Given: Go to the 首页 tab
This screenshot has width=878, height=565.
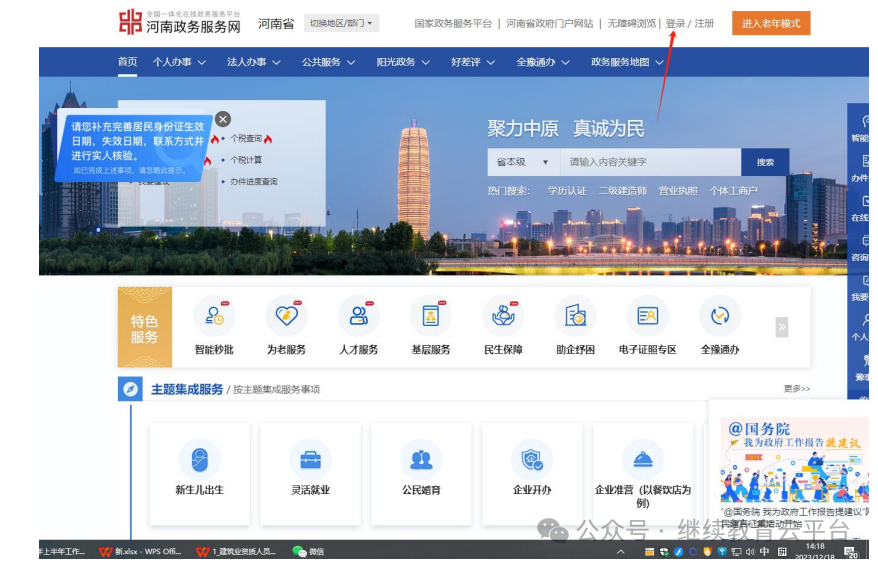Looking at the screenshot, I should tap(128, 62).
